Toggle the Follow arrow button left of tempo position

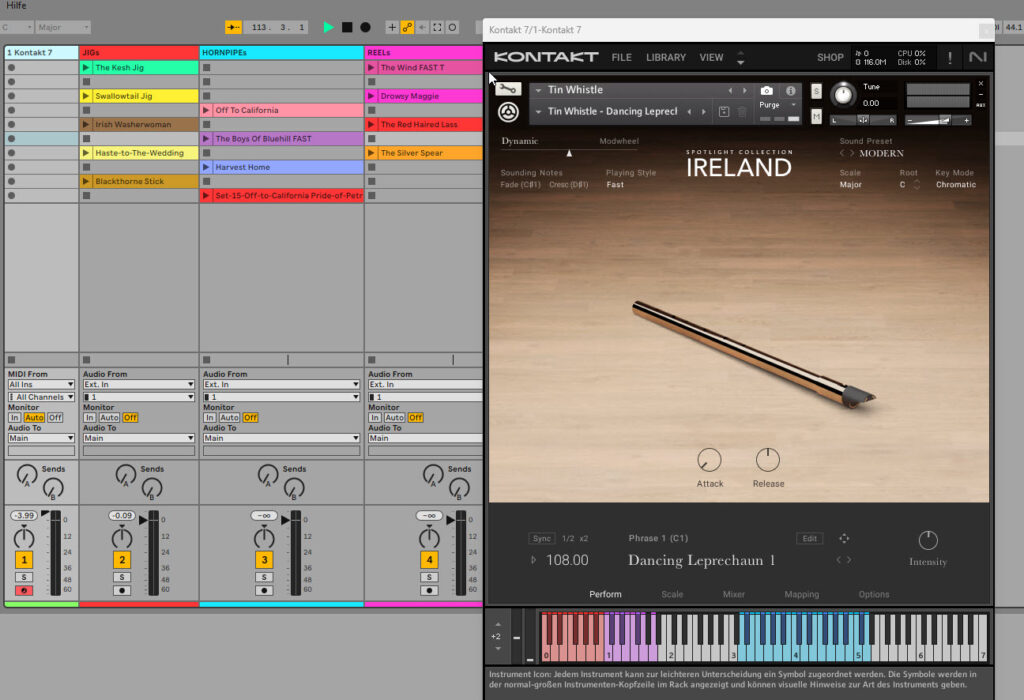[234, 27]
